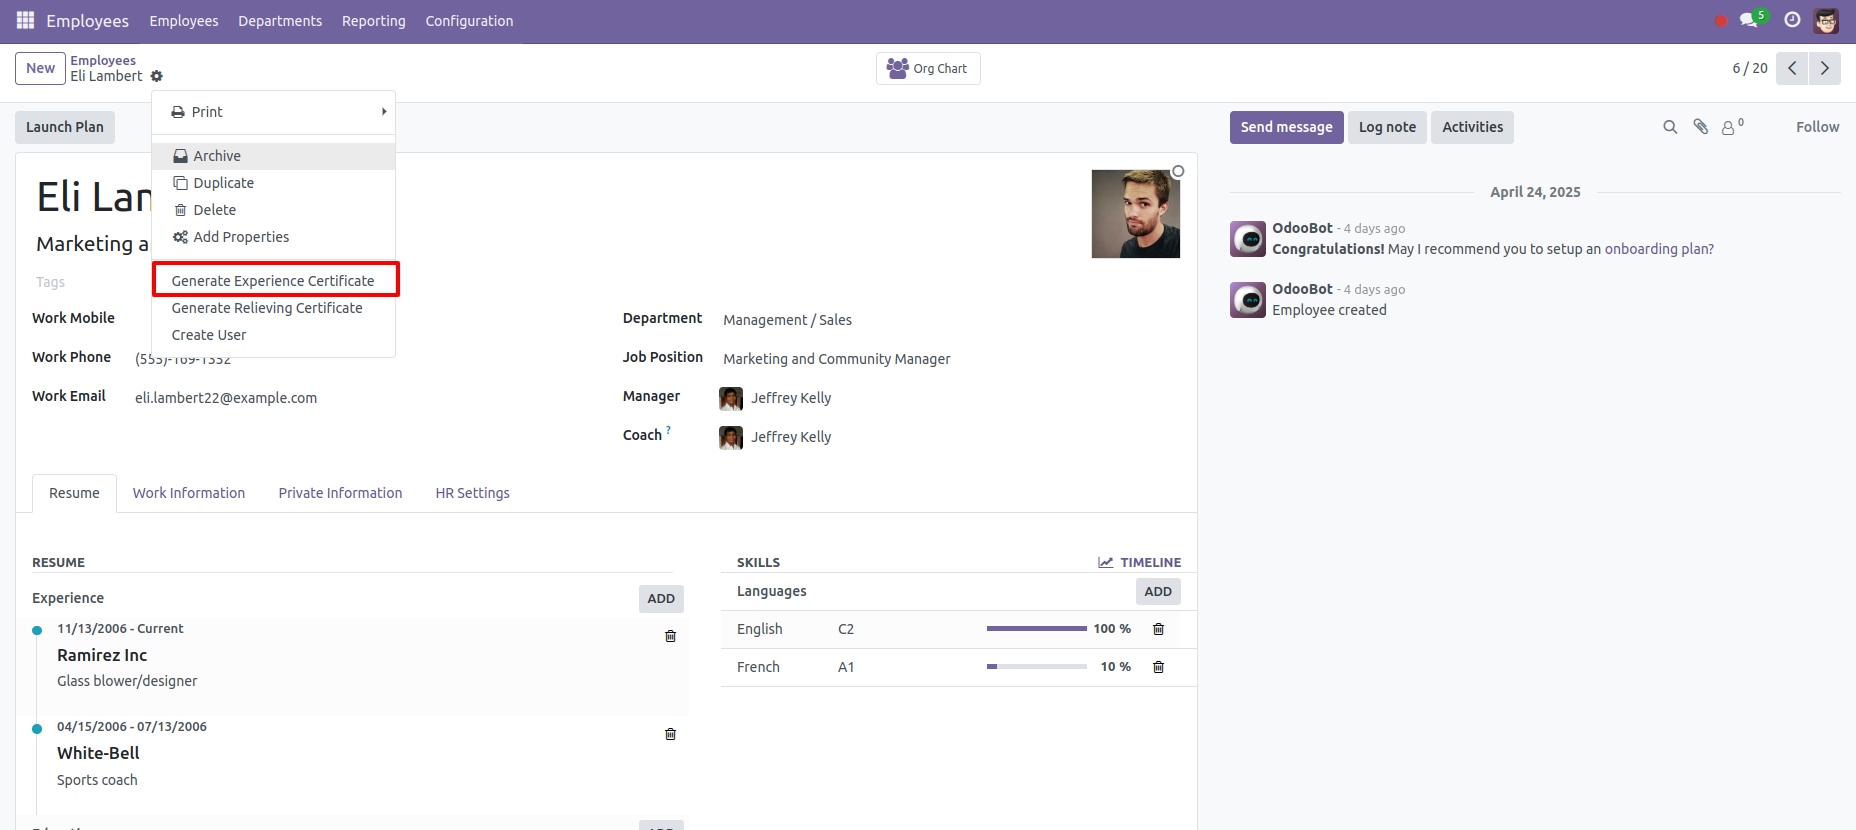Open Jeffrey Kelly Manager avatar

tap(731, 399)
